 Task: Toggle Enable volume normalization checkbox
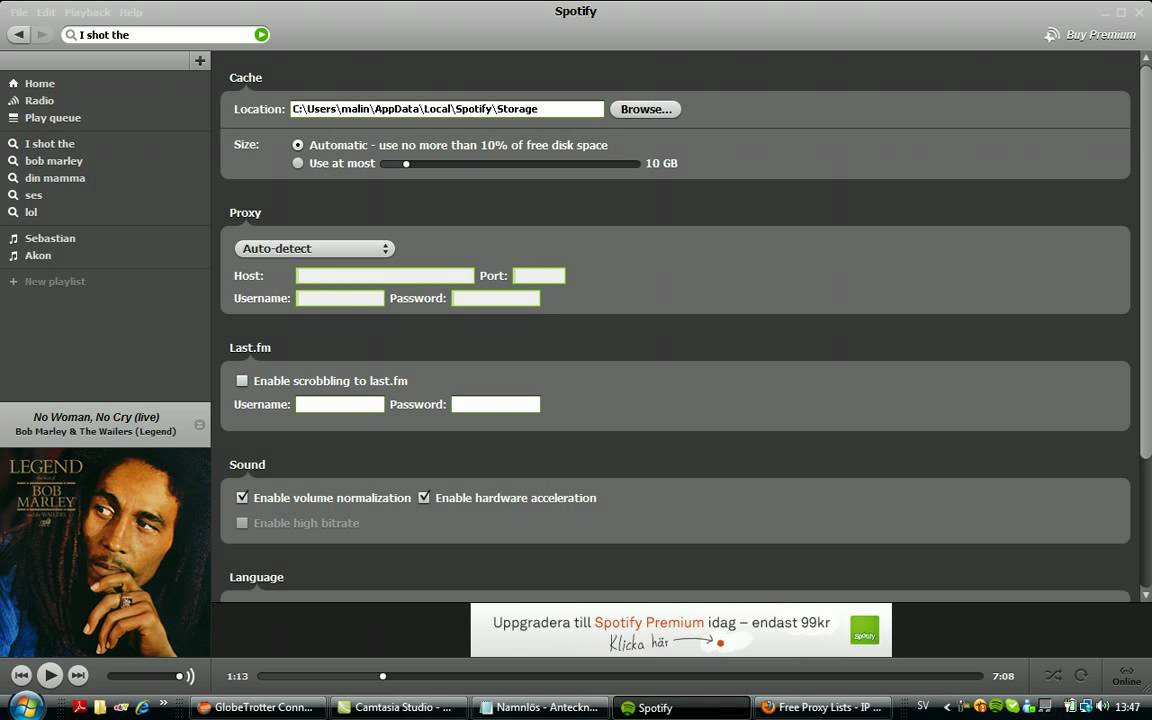[242, 497]
